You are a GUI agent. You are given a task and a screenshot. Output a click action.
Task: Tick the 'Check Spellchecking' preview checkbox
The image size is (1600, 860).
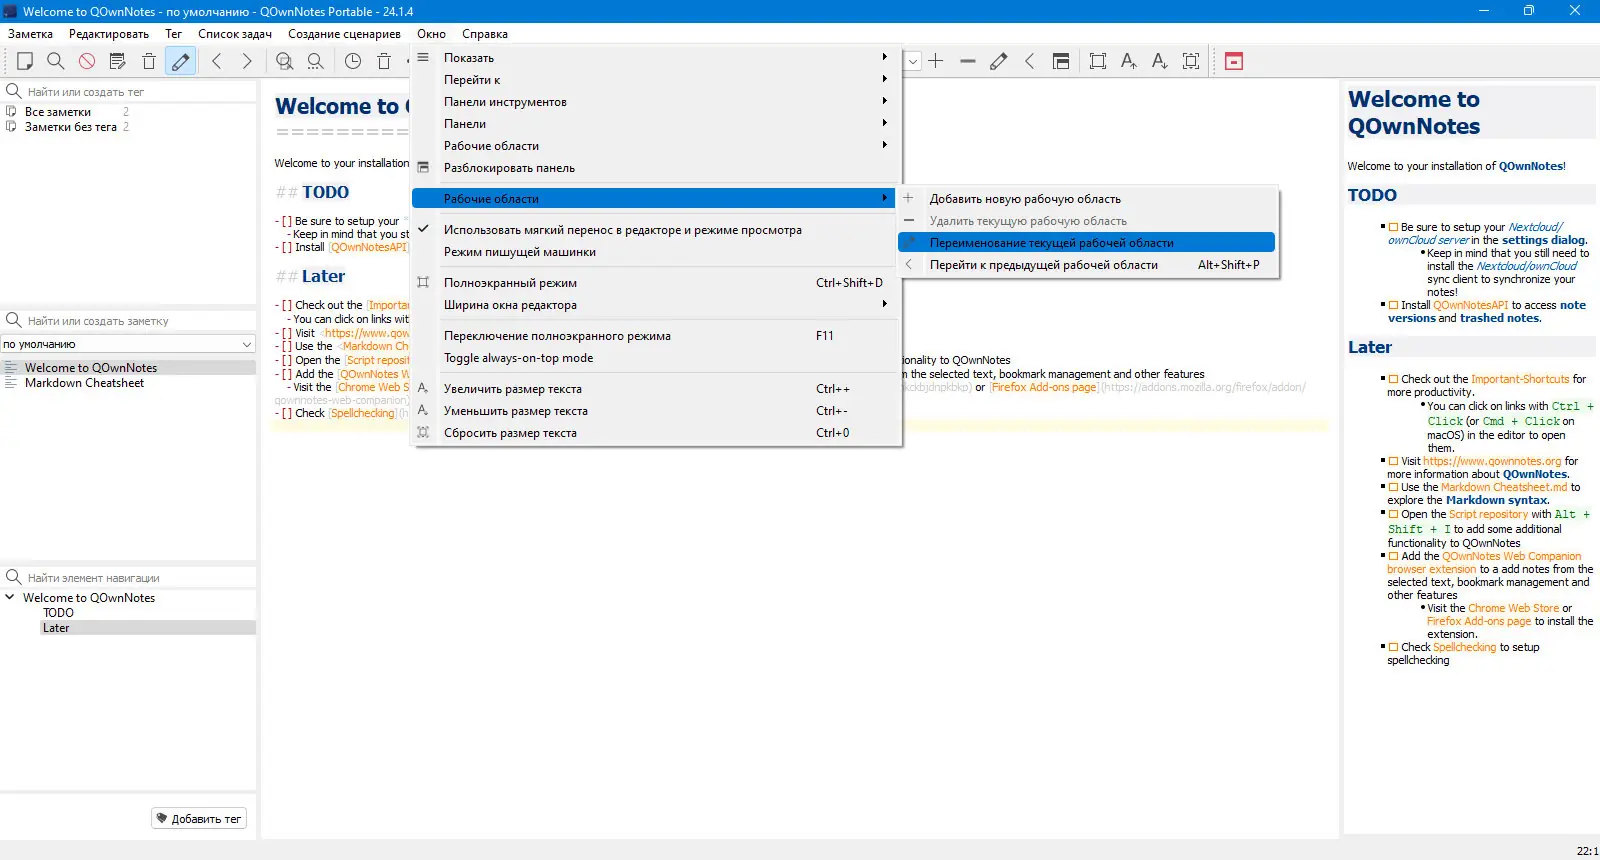(1393, 647)
